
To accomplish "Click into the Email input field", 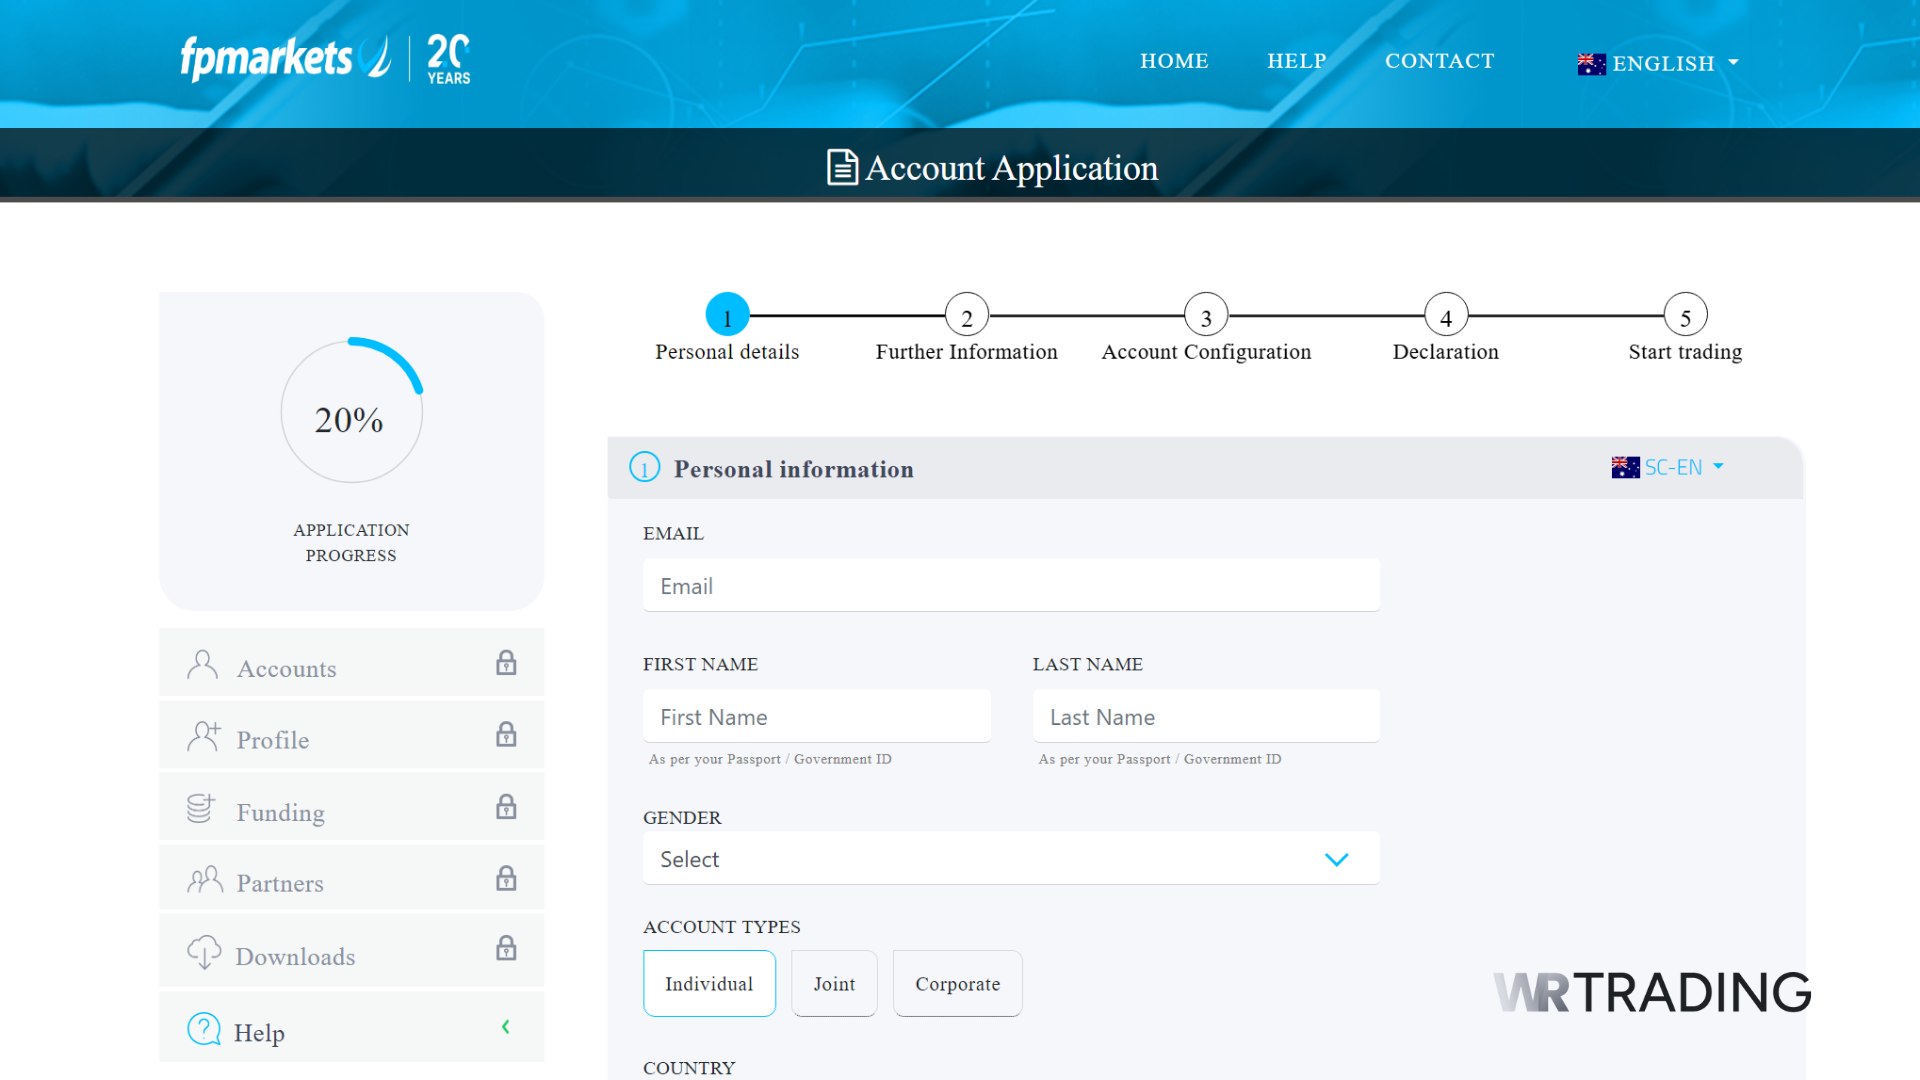I will tap(1010, 586).
